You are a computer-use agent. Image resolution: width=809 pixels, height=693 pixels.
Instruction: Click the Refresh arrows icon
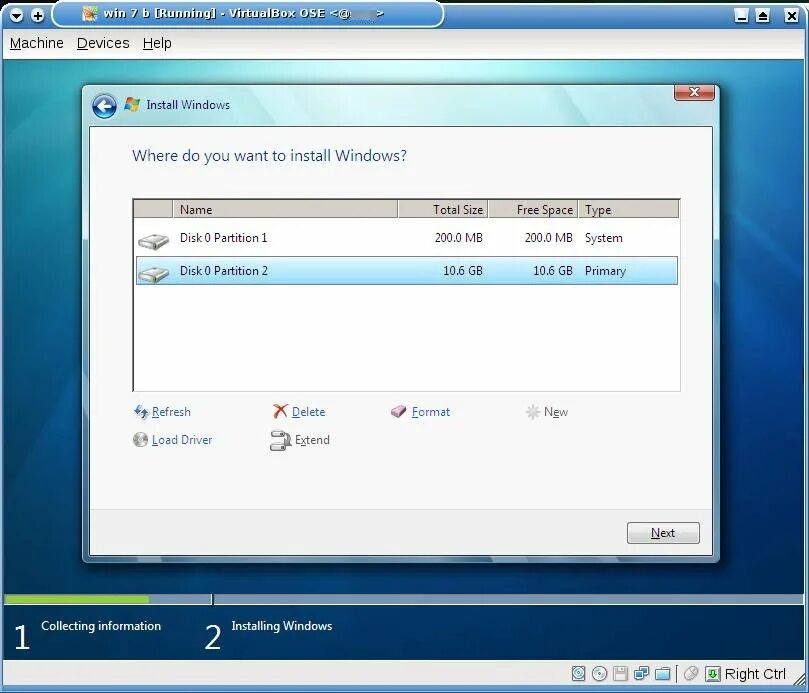pyautogui.click(x=141, y=411)
